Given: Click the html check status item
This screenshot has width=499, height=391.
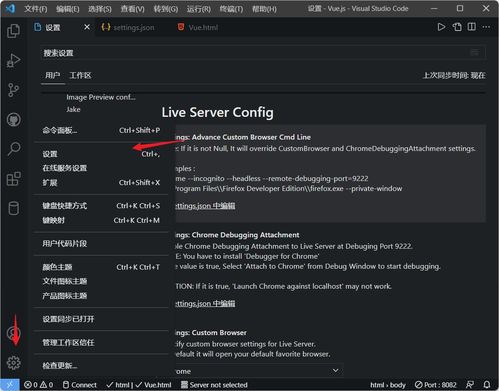Looking at the screenshot, I should (x=118, y=385).
